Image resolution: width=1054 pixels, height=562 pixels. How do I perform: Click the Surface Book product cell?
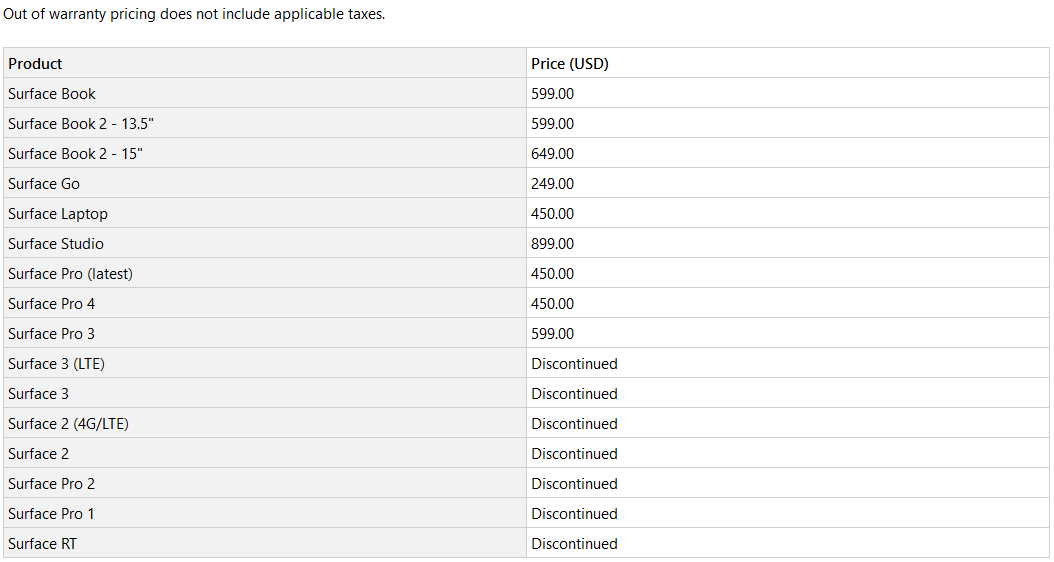pos(265,93)
